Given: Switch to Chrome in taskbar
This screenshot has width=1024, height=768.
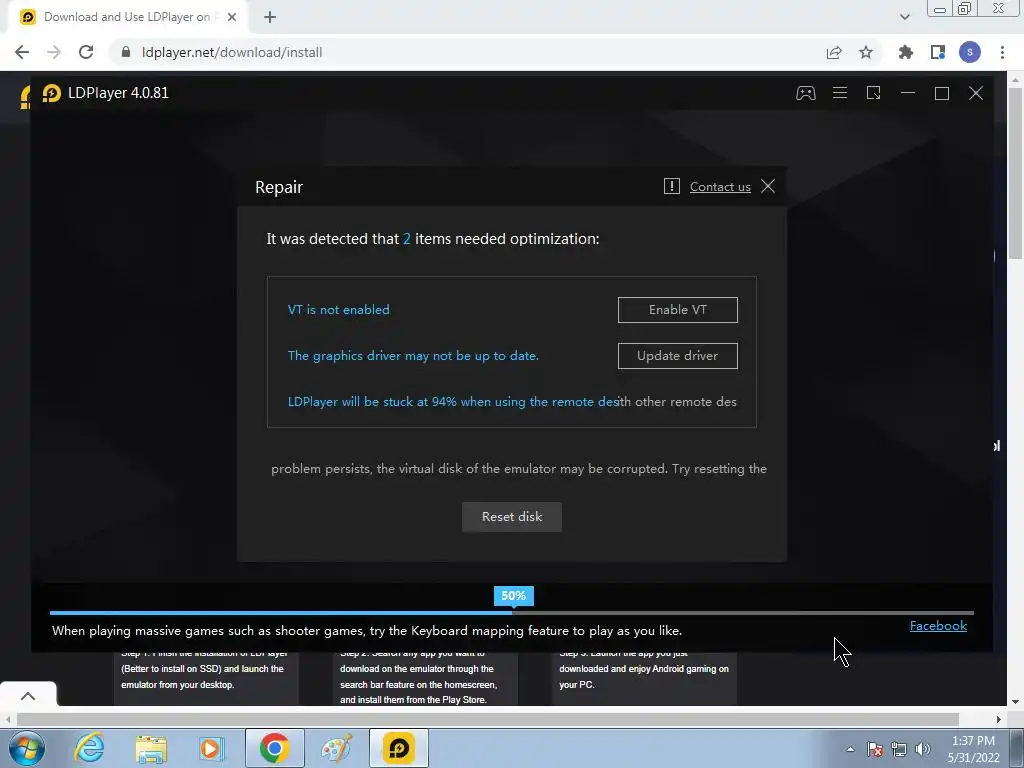Looking at the screenshot, I should [x=274, y=748].
